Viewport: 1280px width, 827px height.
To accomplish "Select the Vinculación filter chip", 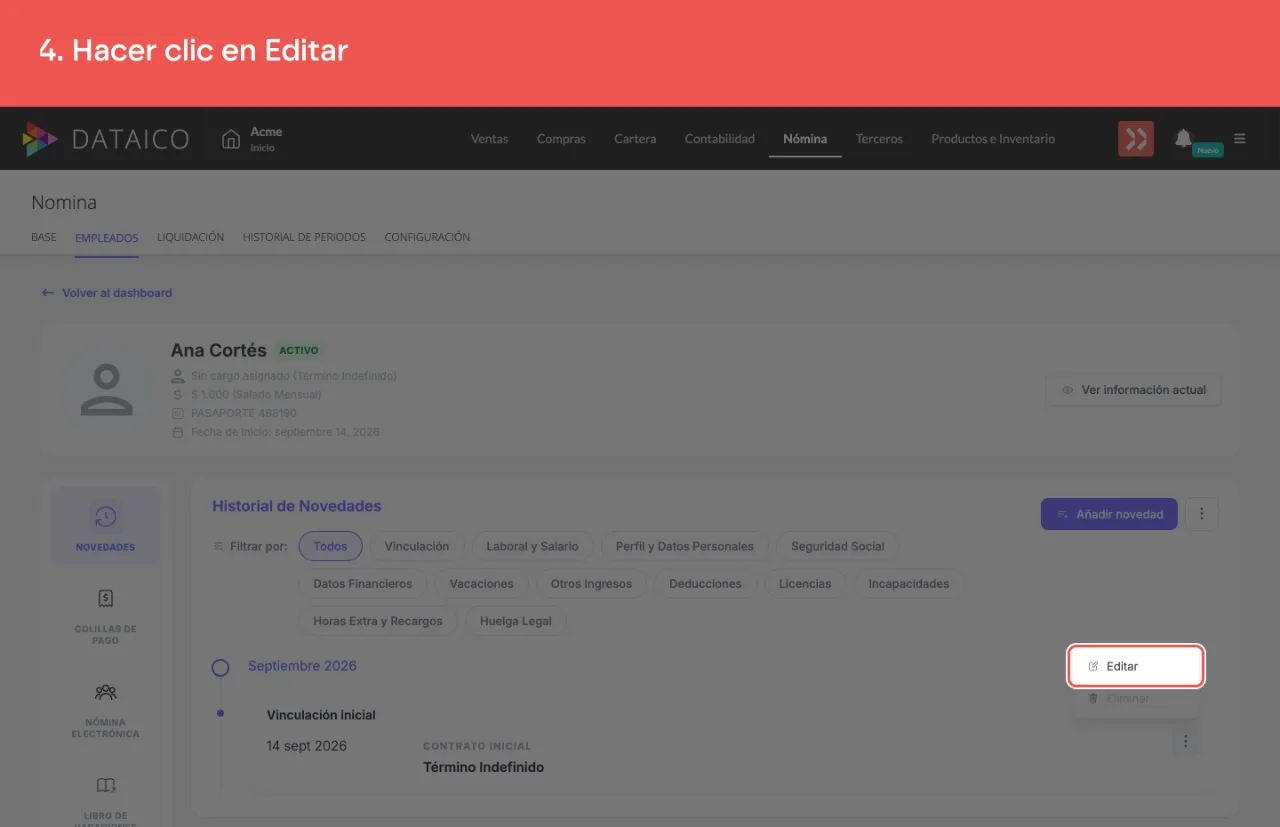I will click(x=417, y=547).
